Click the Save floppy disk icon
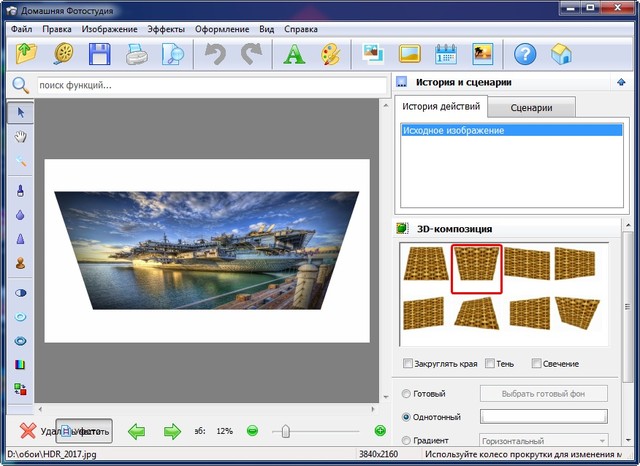This screenshot has height=466, width=640. click(100, 54)
